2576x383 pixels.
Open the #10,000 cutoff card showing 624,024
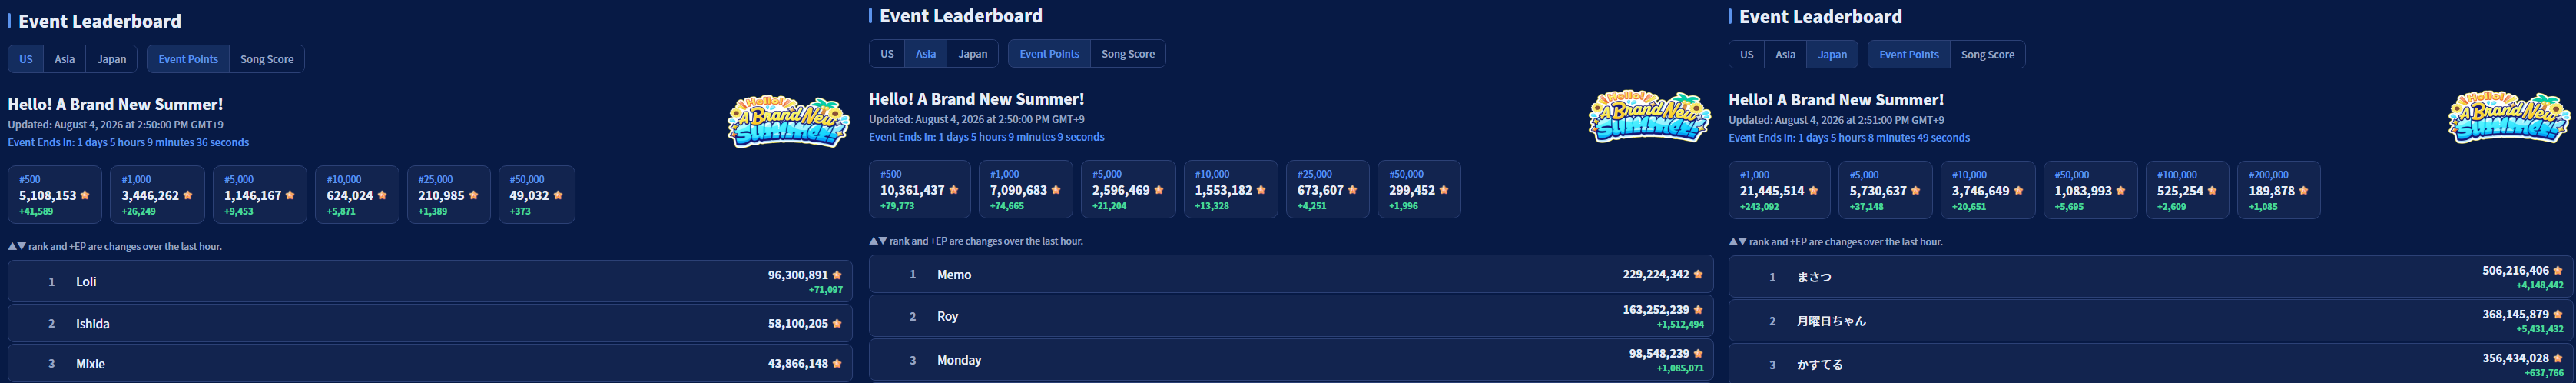pos(357,194)
